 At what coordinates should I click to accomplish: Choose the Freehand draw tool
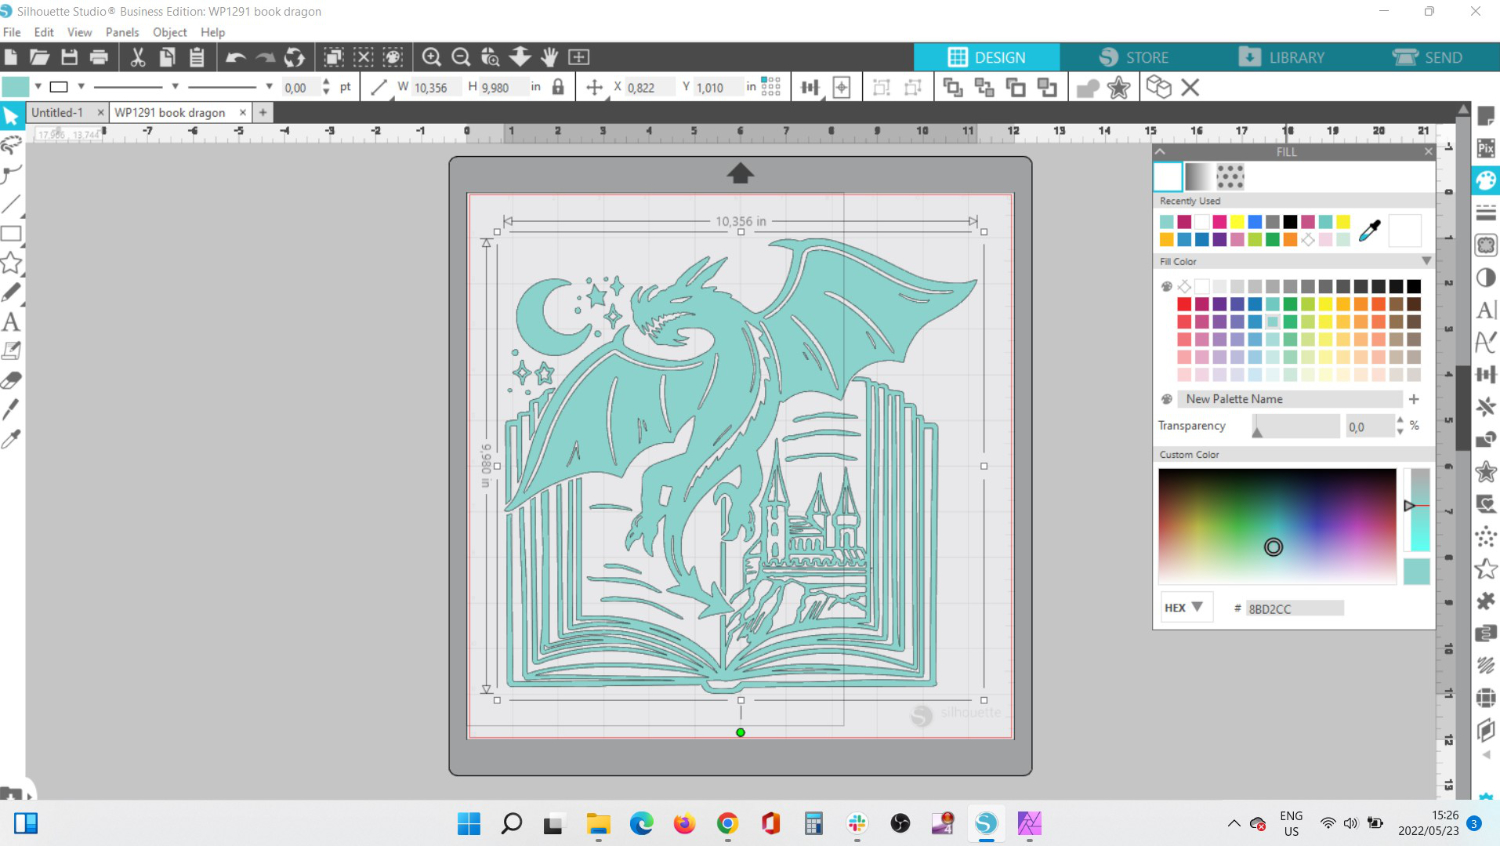coord(11,292)
